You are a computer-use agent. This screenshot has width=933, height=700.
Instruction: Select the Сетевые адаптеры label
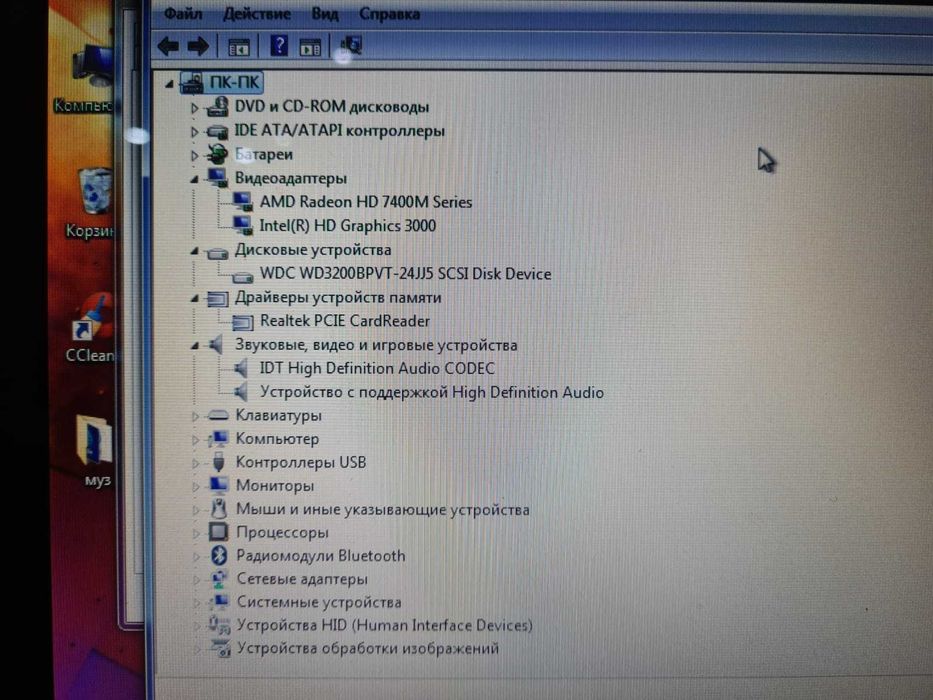pos(302,579)
